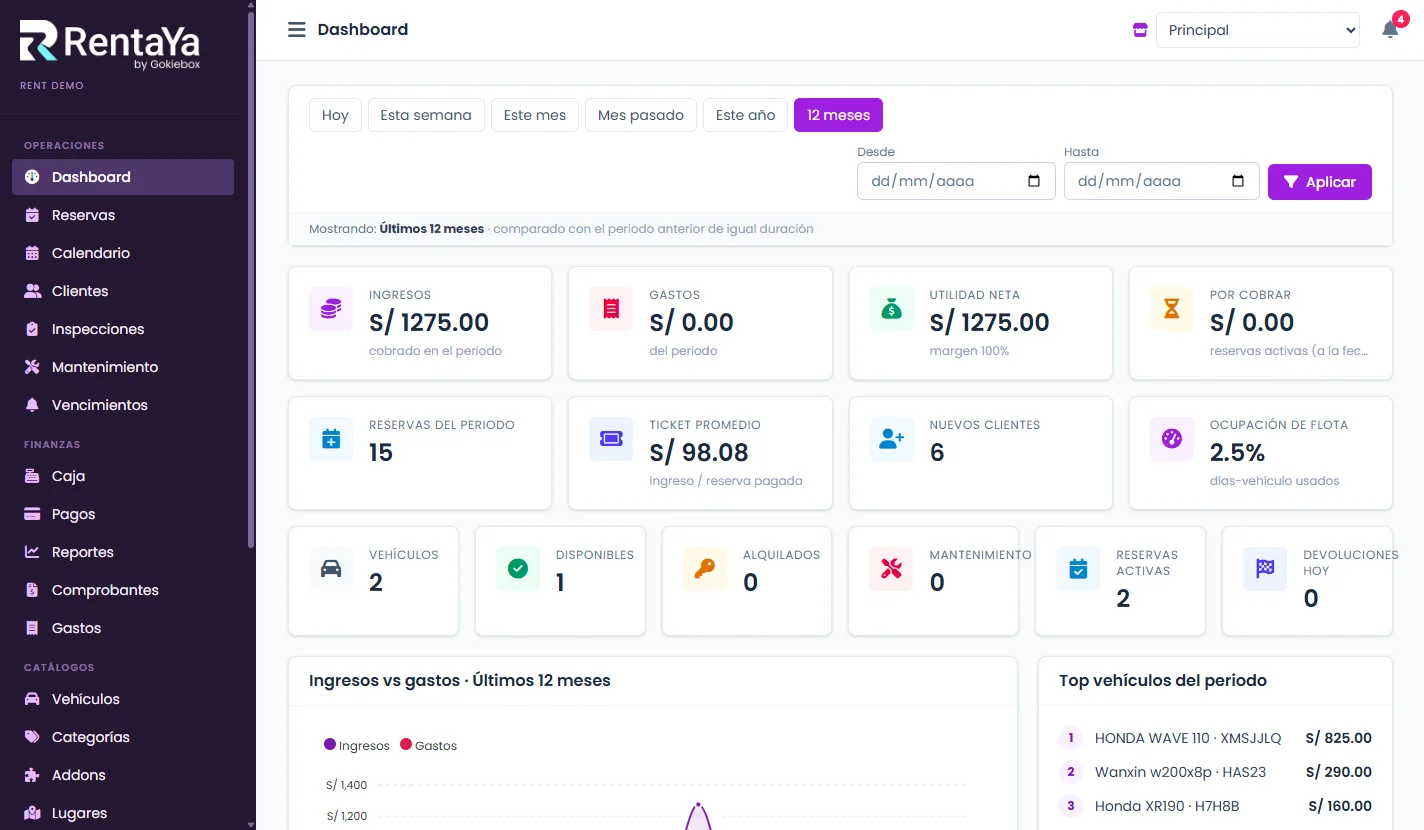Screen dimensions: 1424x830
Task: Click the store icon beside Principal
Action: (1140, 30)
